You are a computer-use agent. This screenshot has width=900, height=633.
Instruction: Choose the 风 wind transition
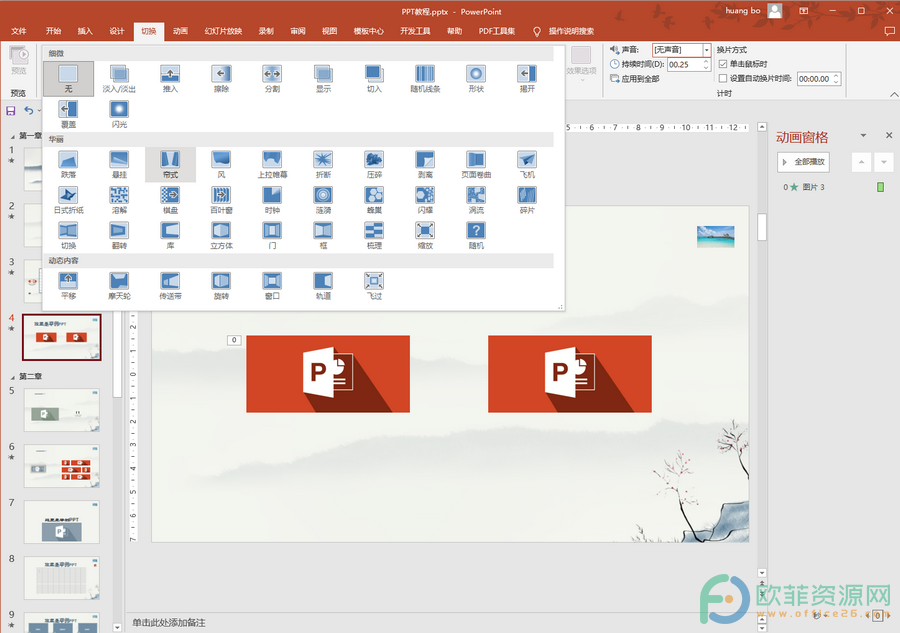click(221, 164)
